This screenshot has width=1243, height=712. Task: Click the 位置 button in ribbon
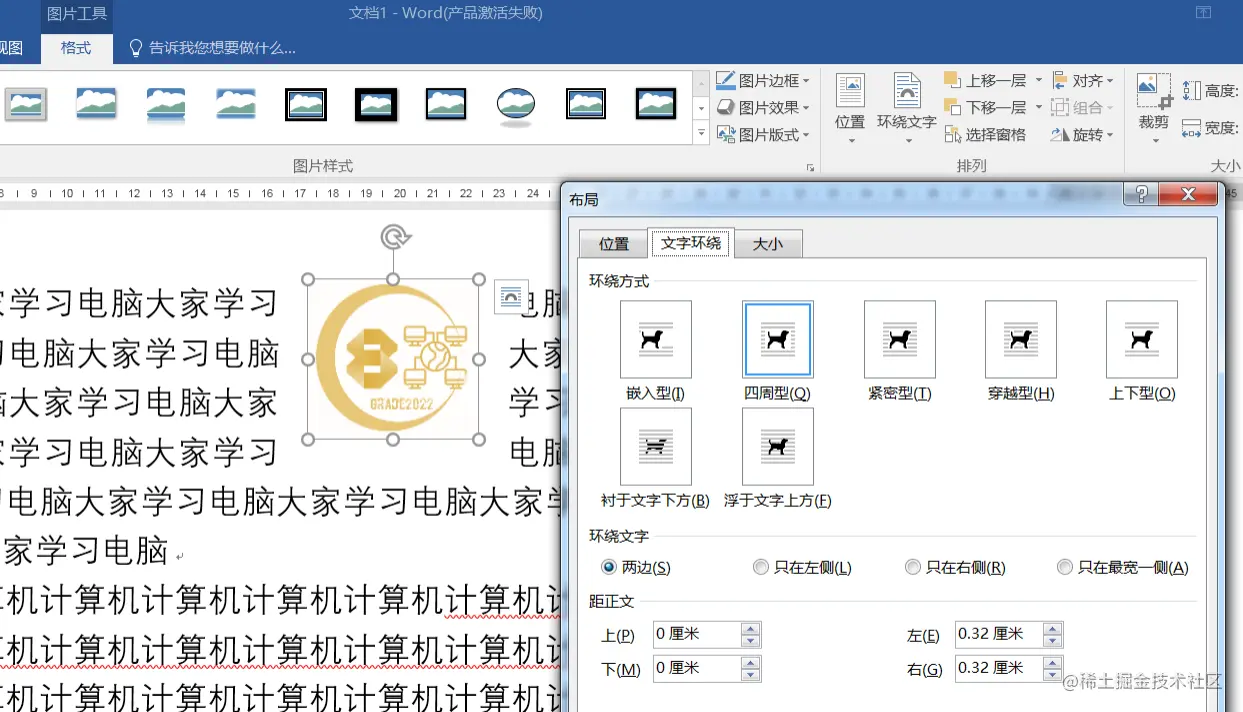850,108
